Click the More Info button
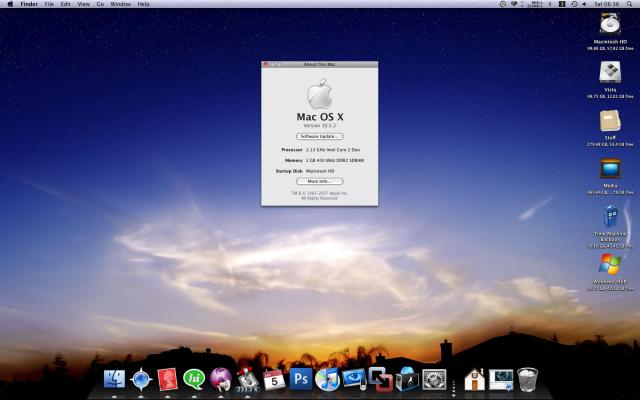640x400 pixels. pos(320,181)
